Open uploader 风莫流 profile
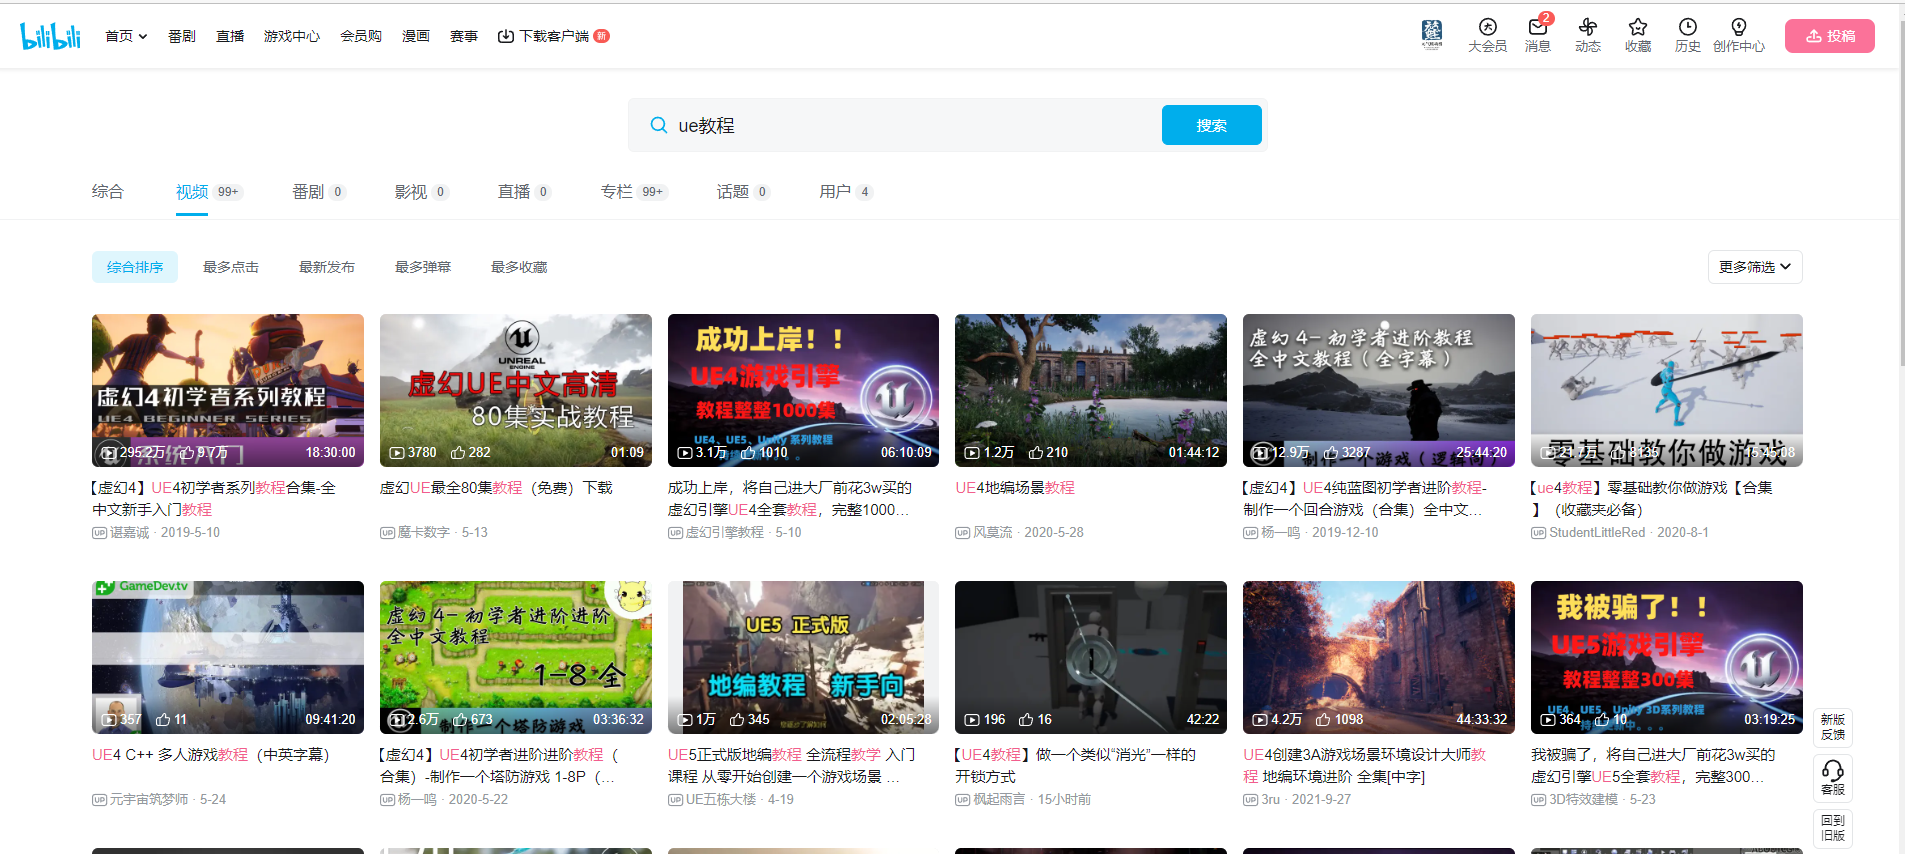Viewport: 1905px width, 854px height. pyautogui.click(x=992, y=533)
